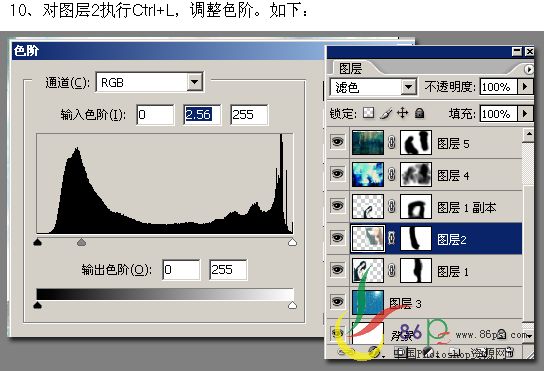The height and width of the screenshot is (371, 544).
Task: Select layer named 图层 3
Action: click(x=405, y=303)
